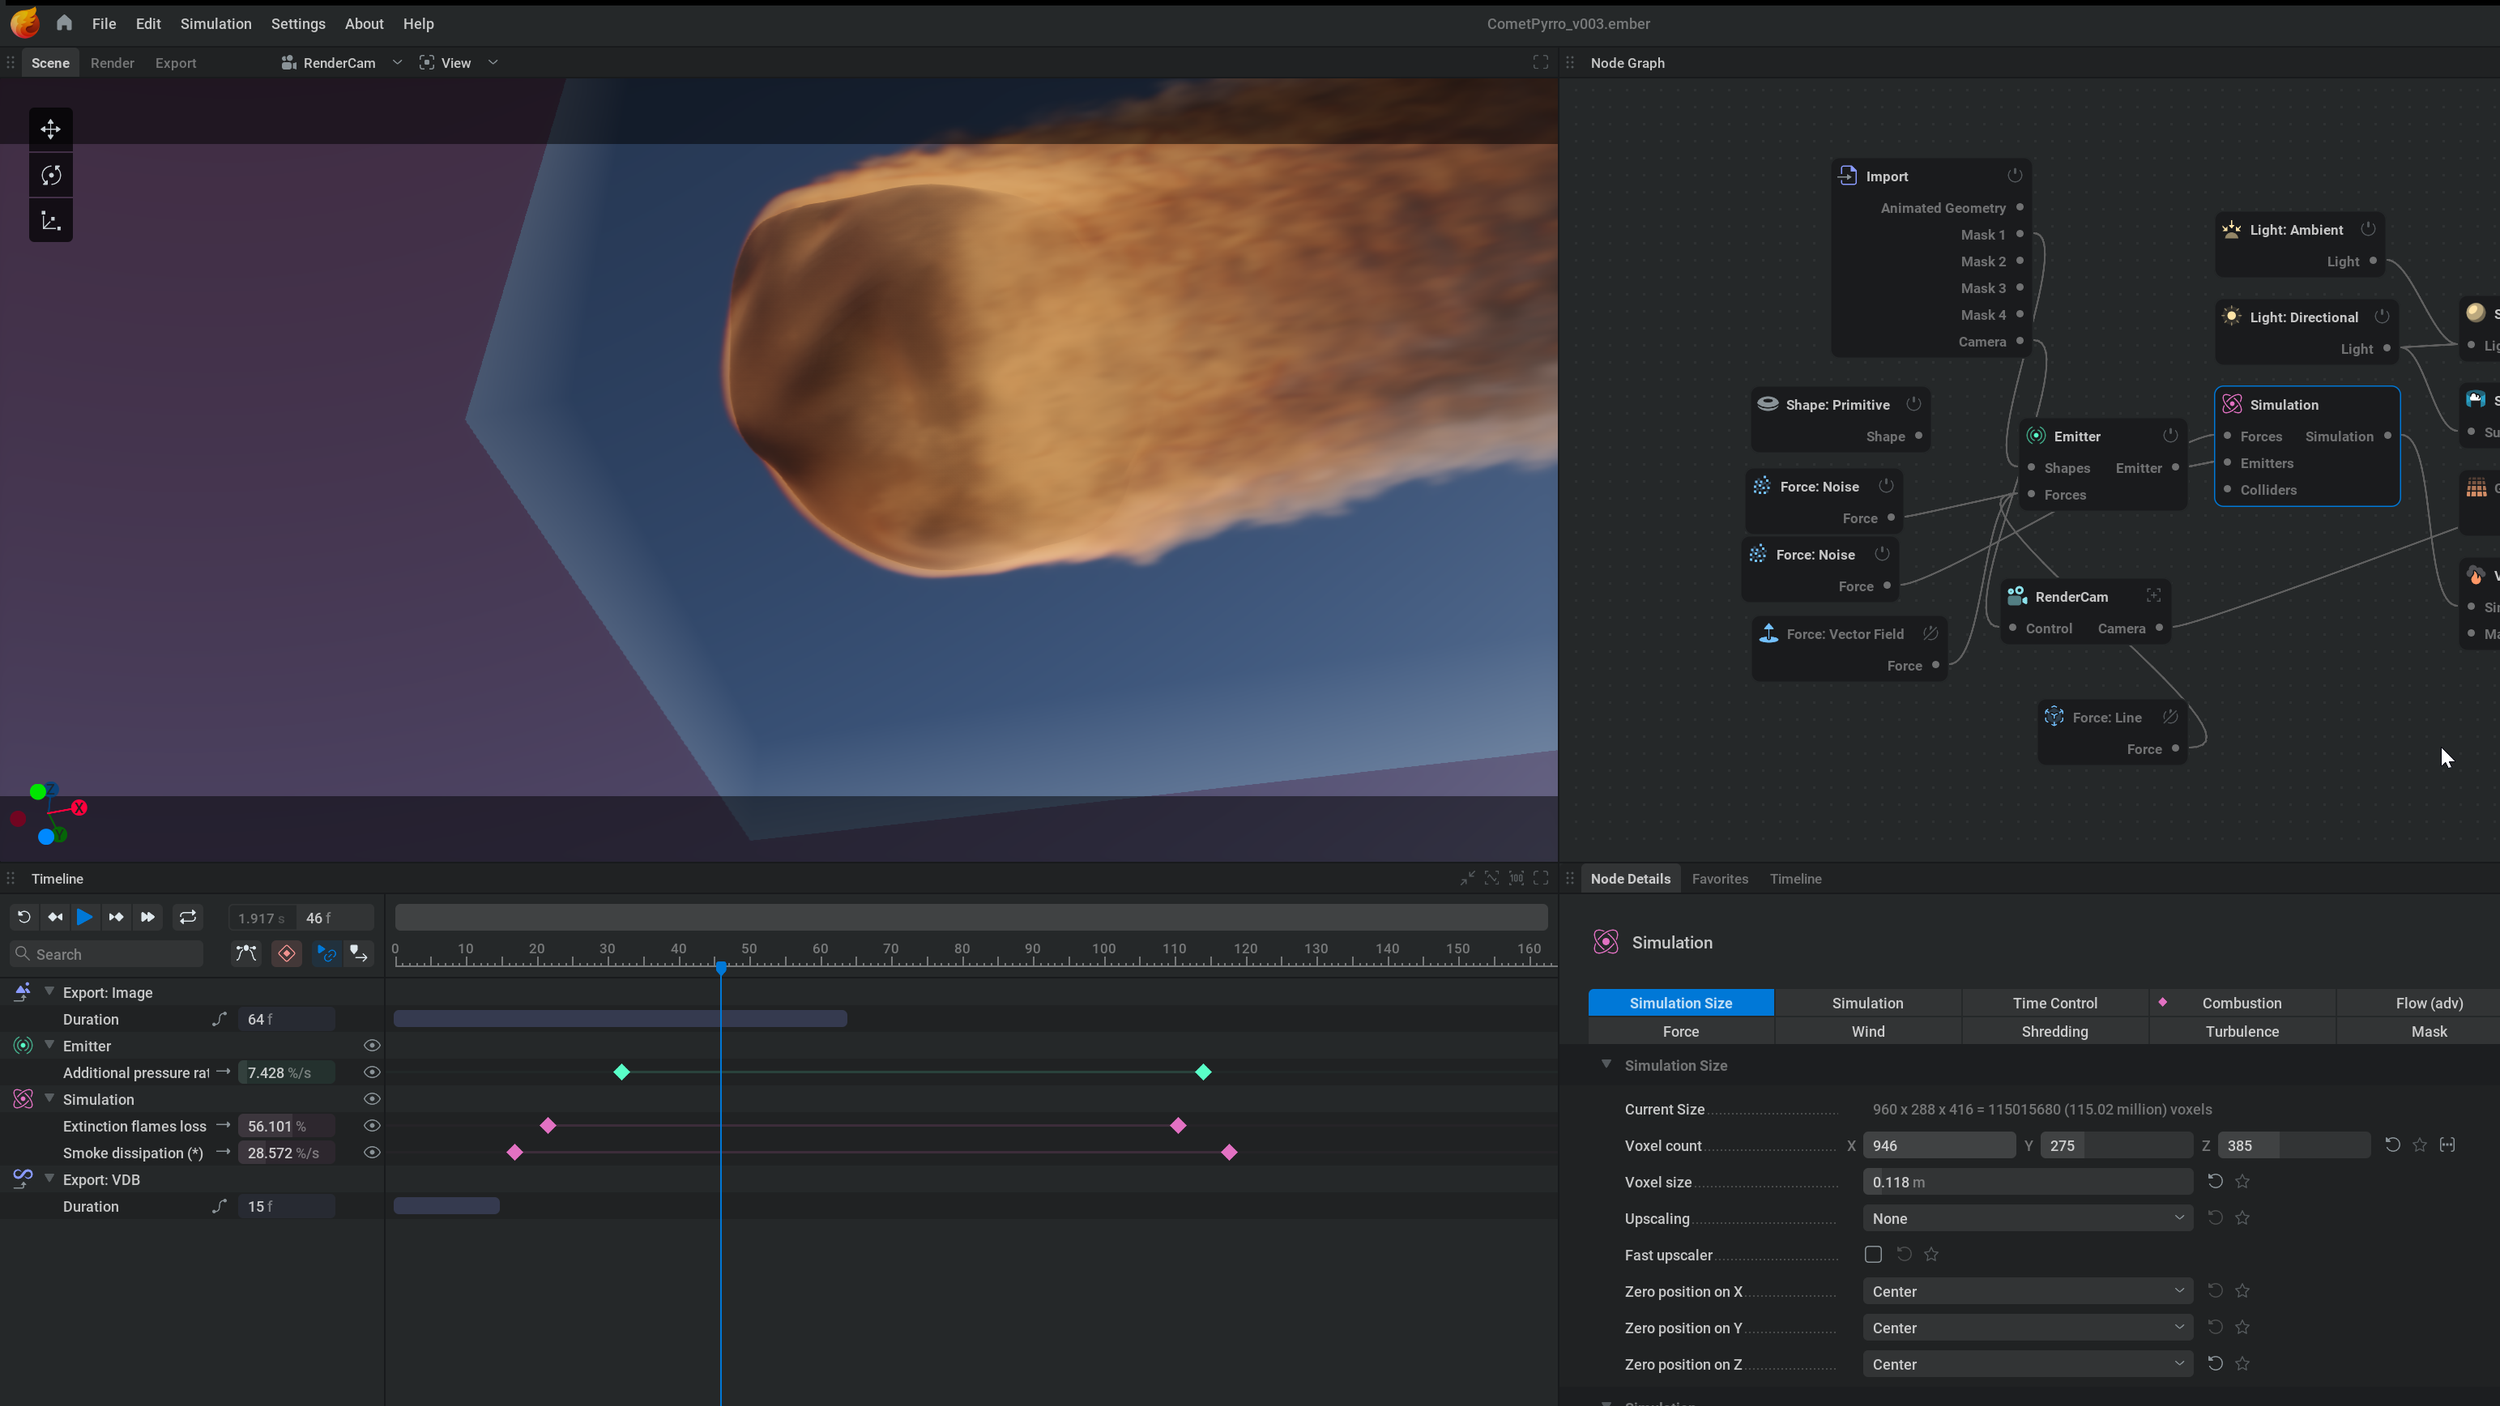Switch to the Render tab
Viewport: 2500px width, 1406px height.
[112, 62]
